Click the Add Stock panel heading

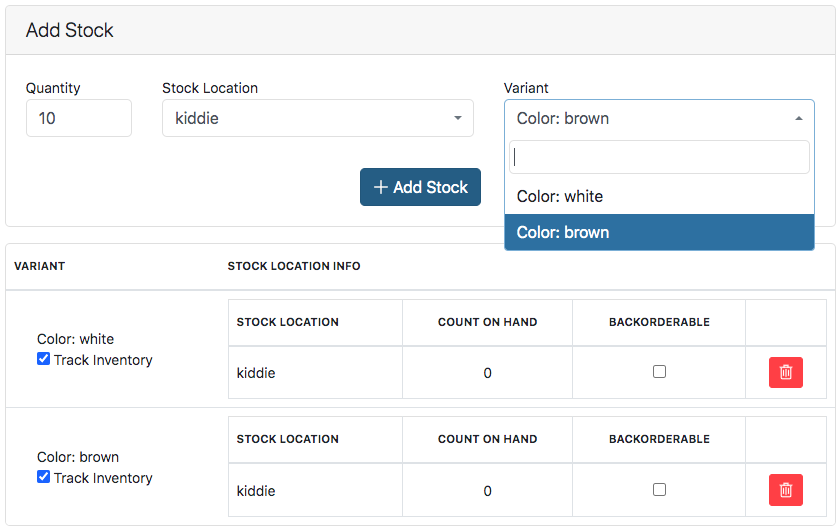point(70,30)
